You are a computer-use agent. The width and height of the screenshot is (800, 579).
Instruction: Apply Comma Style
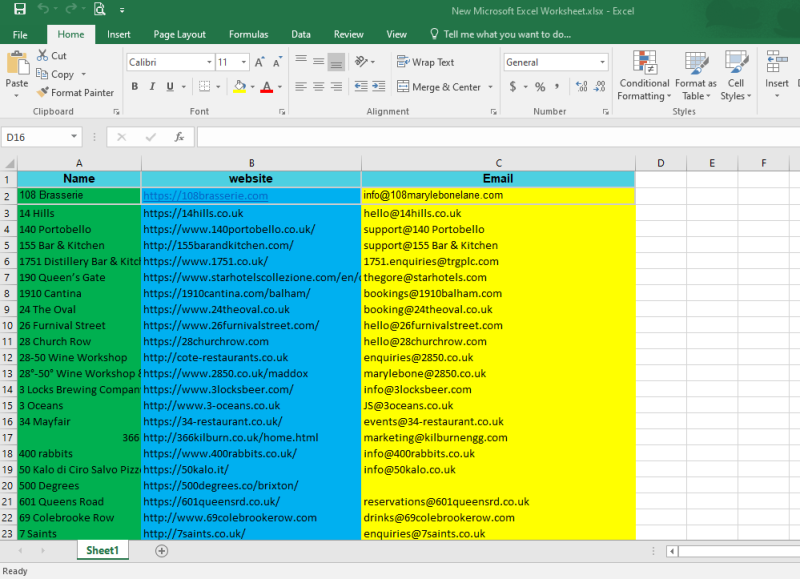557,86
